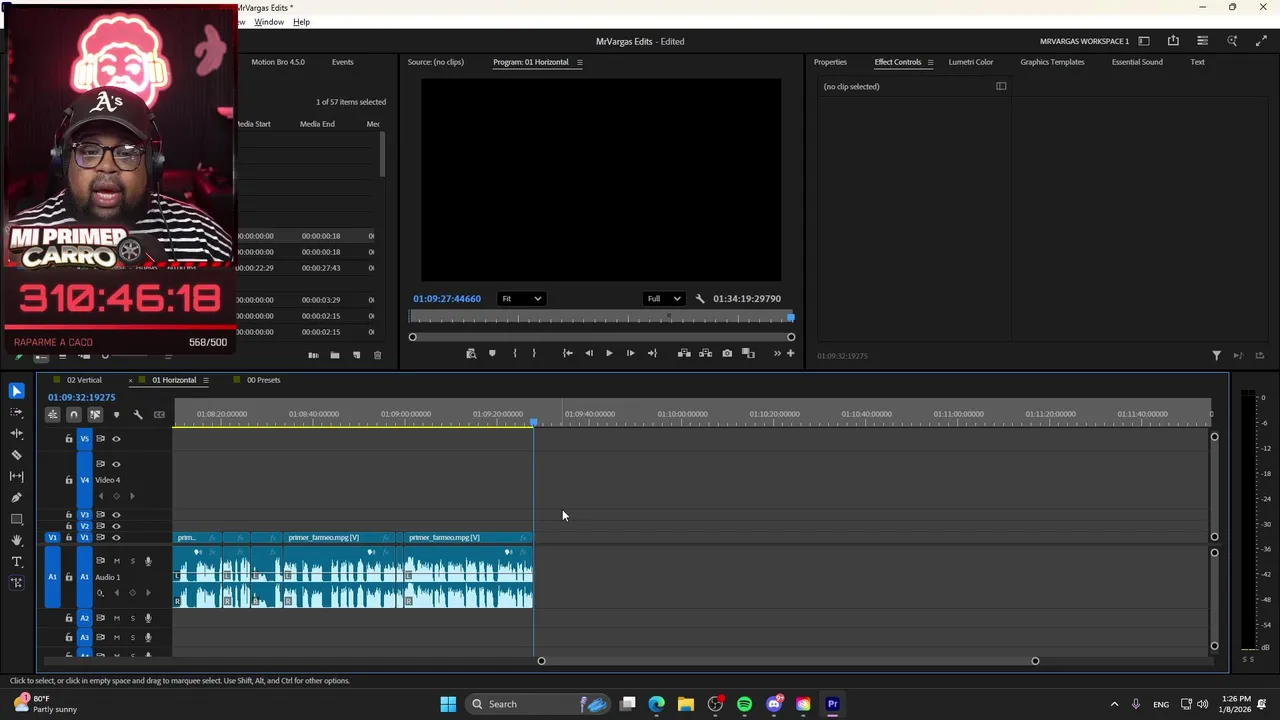The image size is (1280, 720).
Task: Switch to the Essential Sound tab
Action: pos(1137,62)
